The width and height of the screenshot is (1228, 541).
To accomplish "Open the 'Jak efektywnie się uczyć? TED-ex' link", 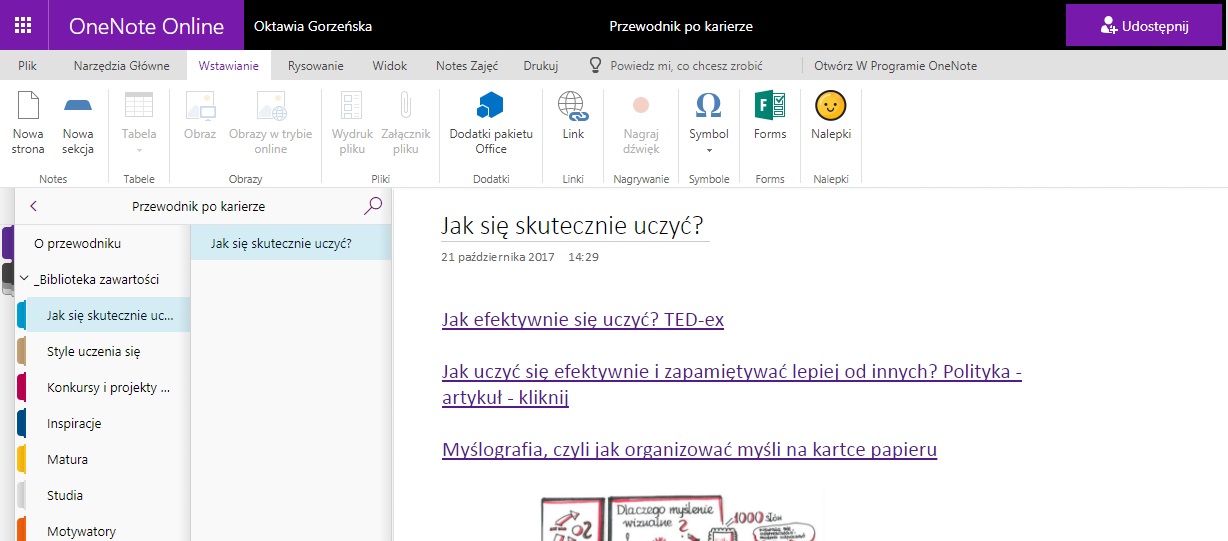I will (582, 320).
